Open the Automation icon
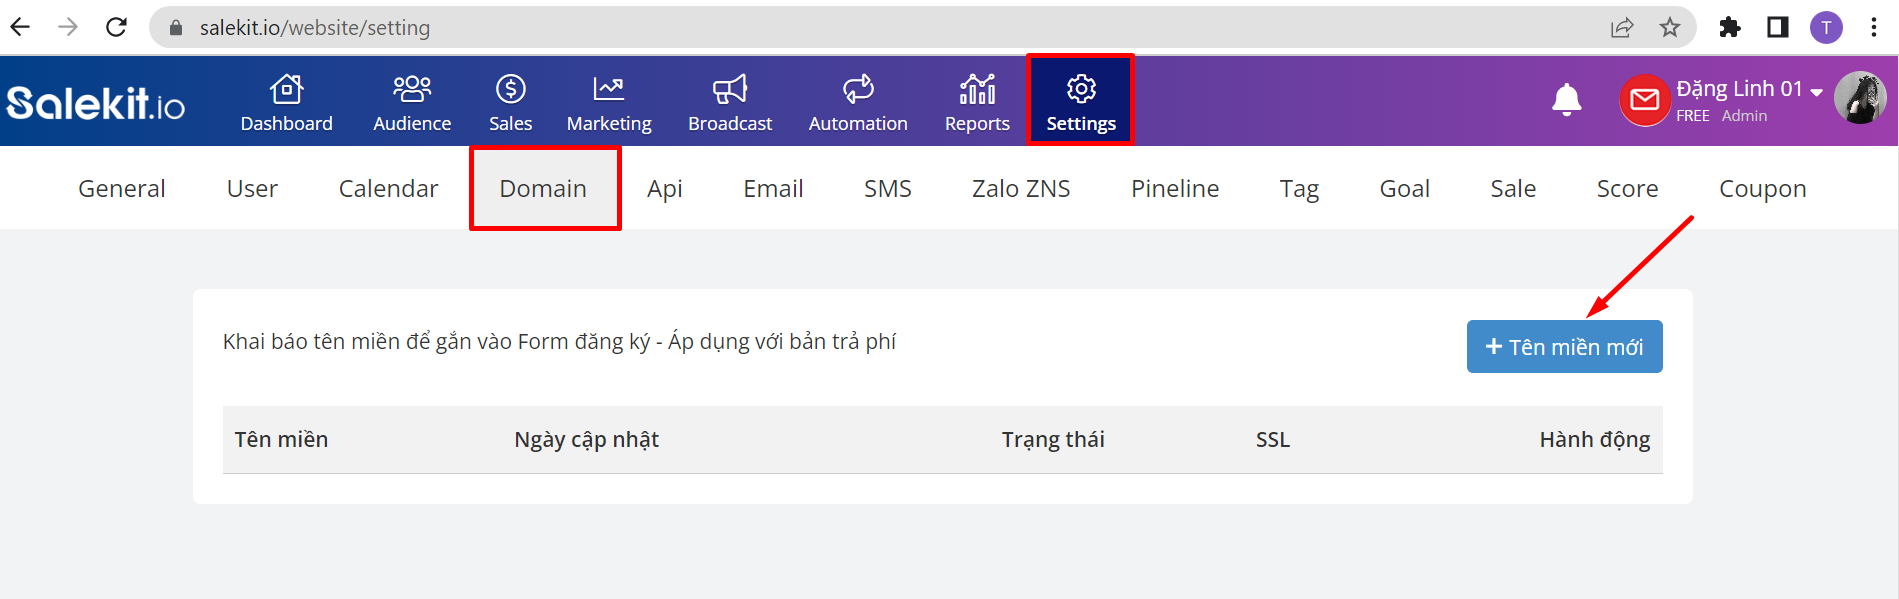The image size is (1899, 599). 858,89
